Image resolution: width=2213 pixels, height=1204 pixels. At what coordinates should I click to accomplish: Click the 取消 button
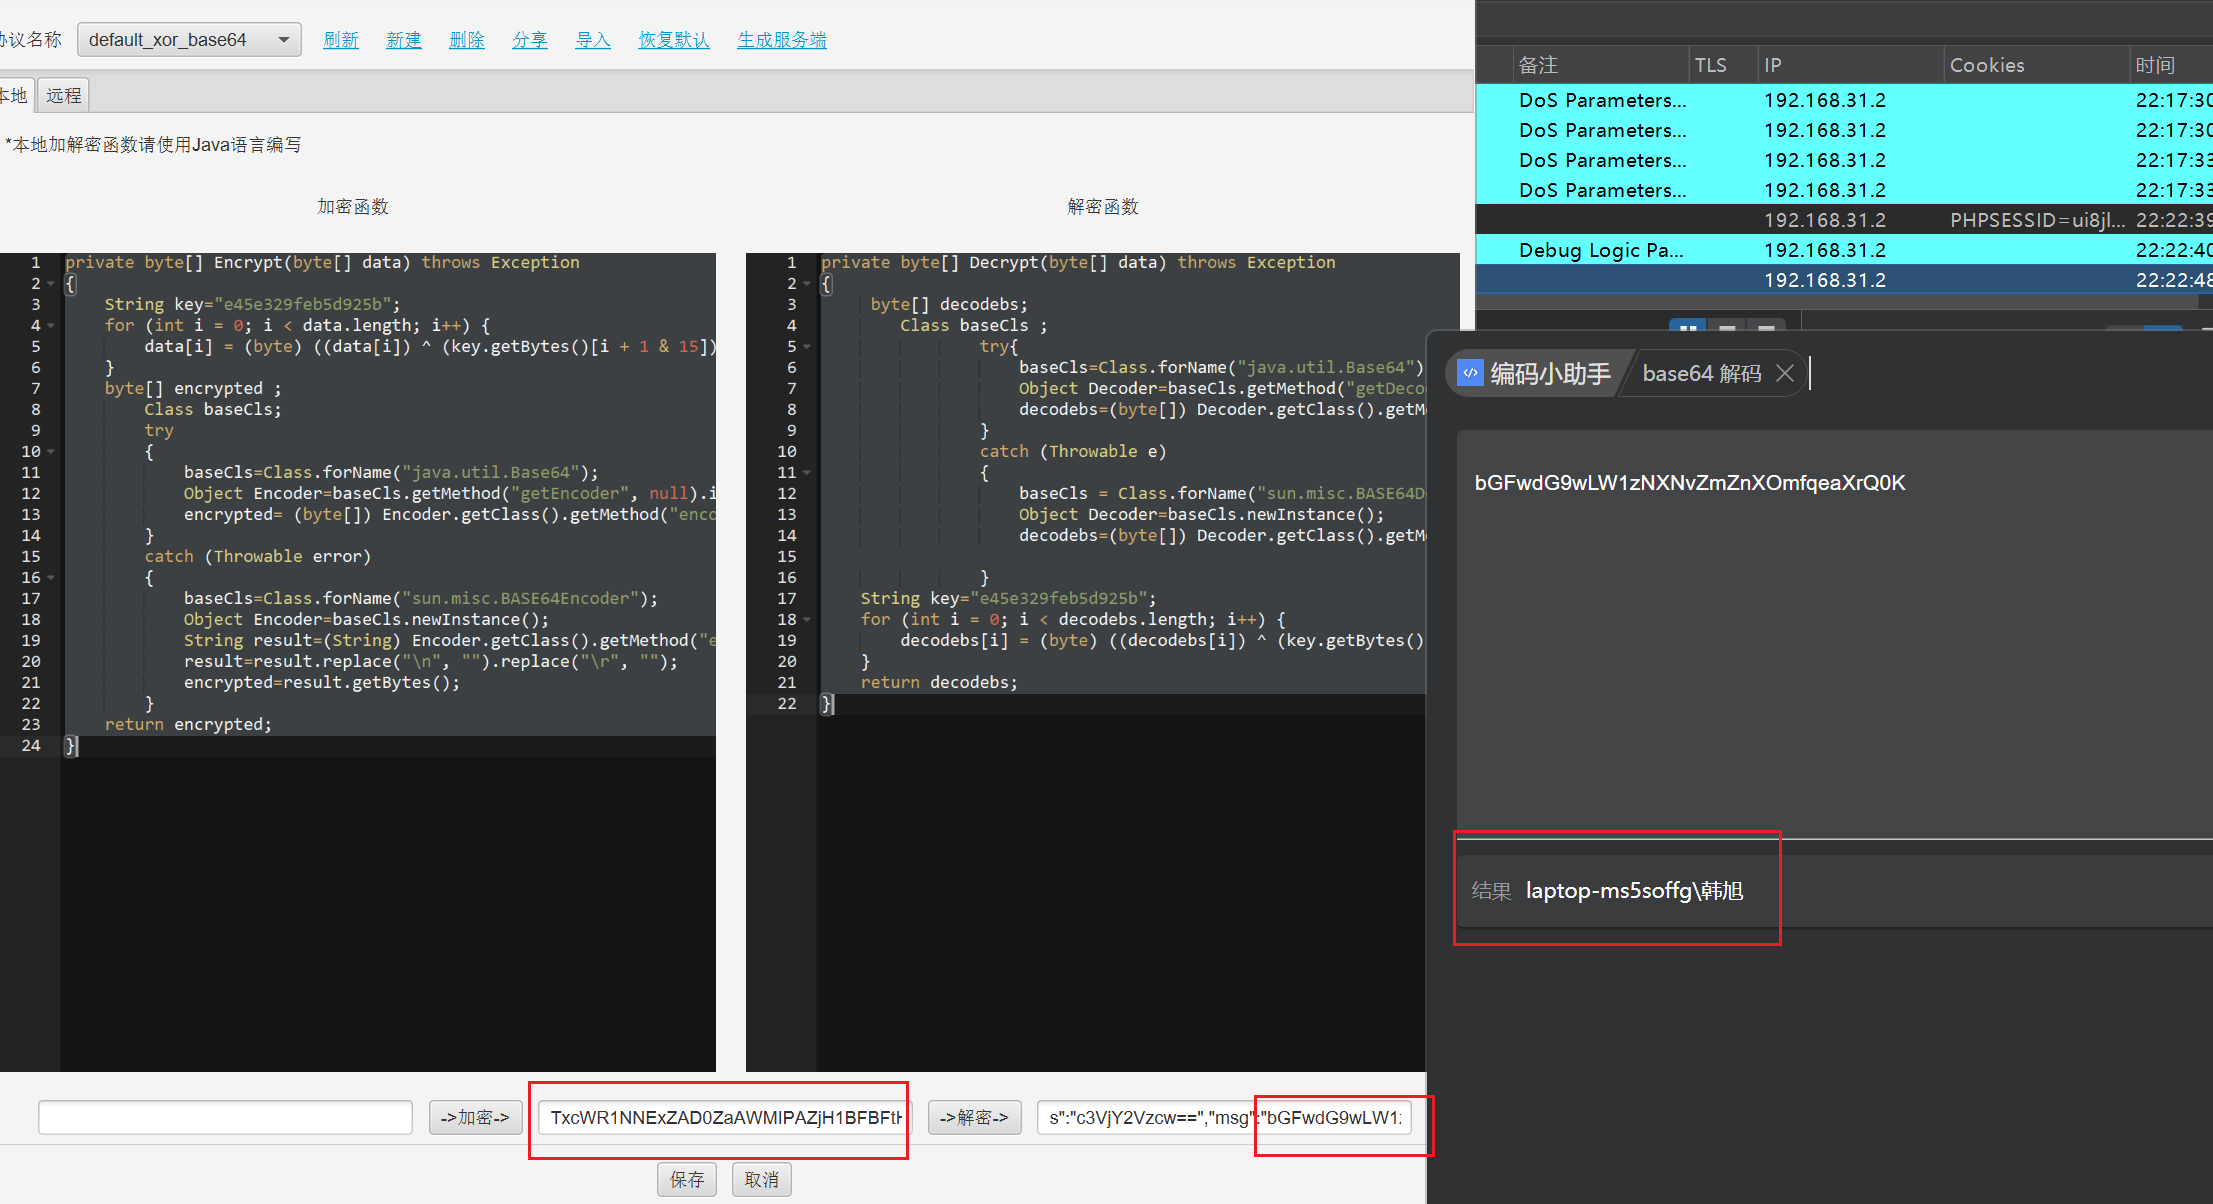point(761,1179)
